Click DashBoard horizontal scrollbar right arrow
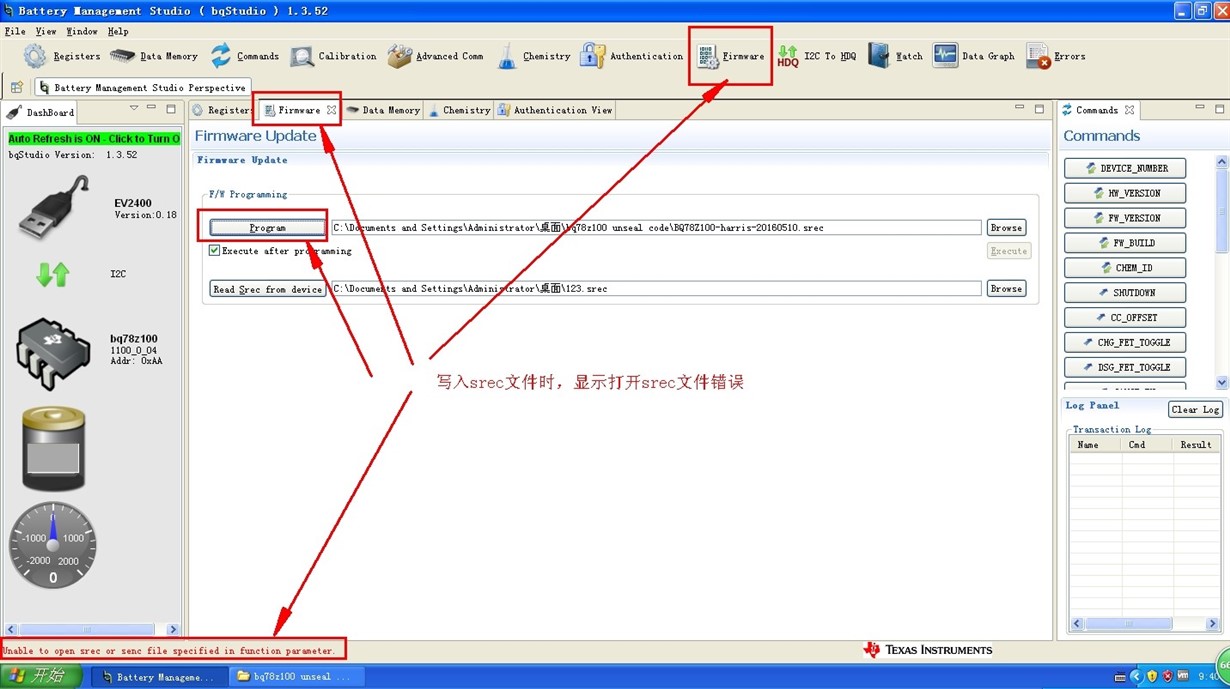The image size is (1230, 689). [x=172, y=630]
